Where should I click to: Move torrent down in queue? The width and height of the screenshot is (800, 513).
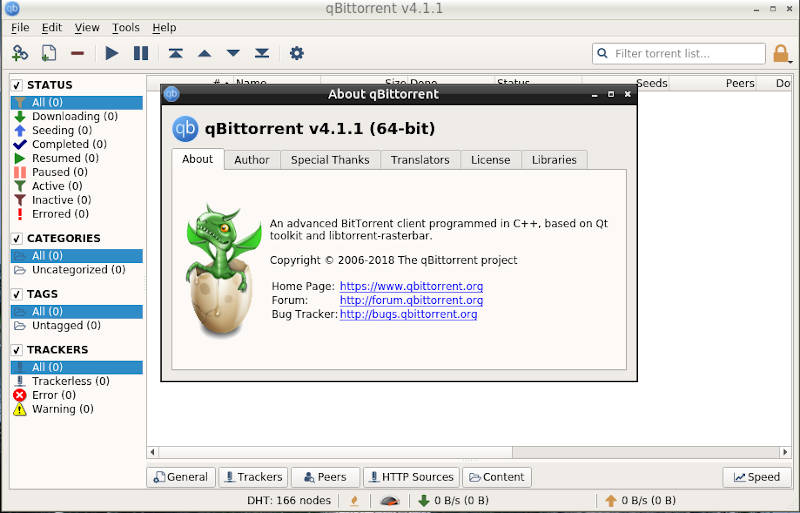[233, 53]
